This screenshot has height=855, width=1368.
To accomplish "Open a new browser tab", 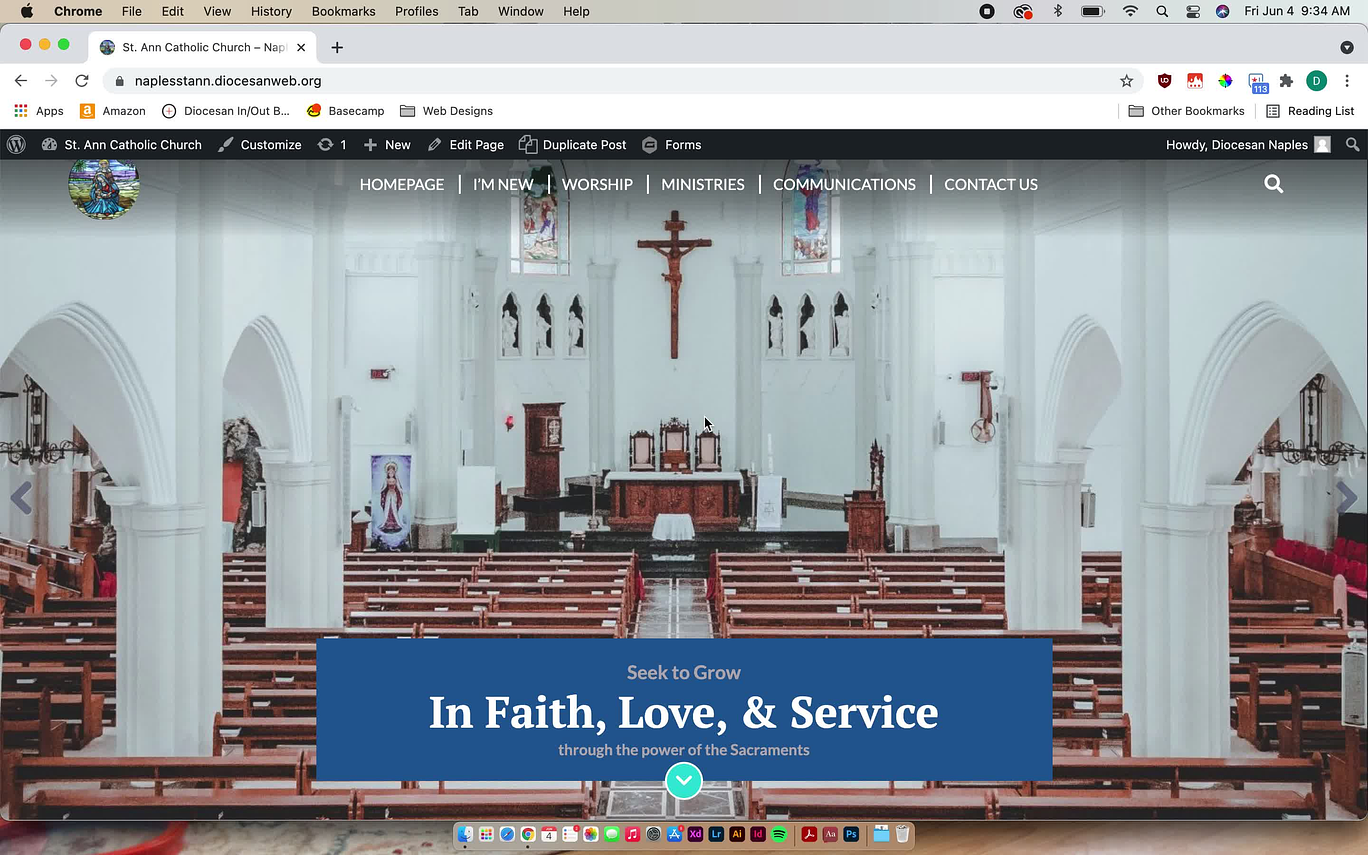I will tap(337, 47).
